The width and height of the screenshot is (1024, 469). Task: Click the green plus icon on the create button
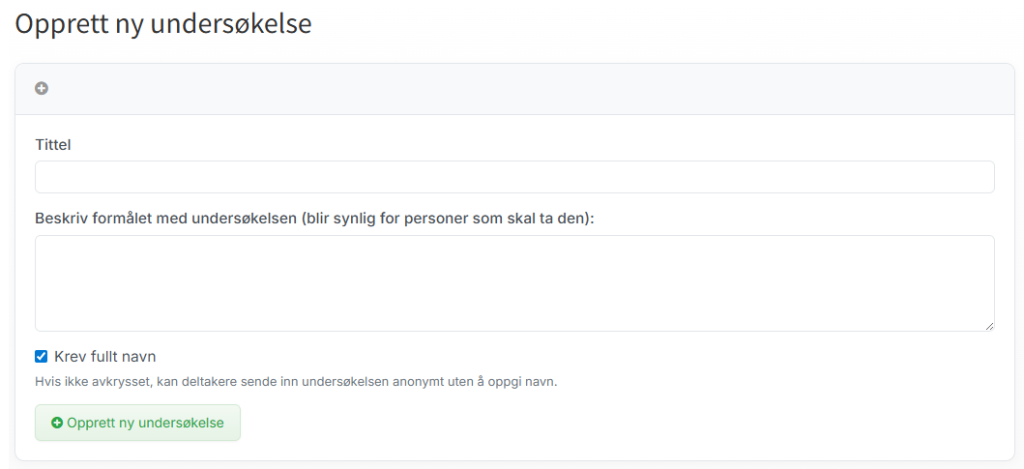pos(57,423)
